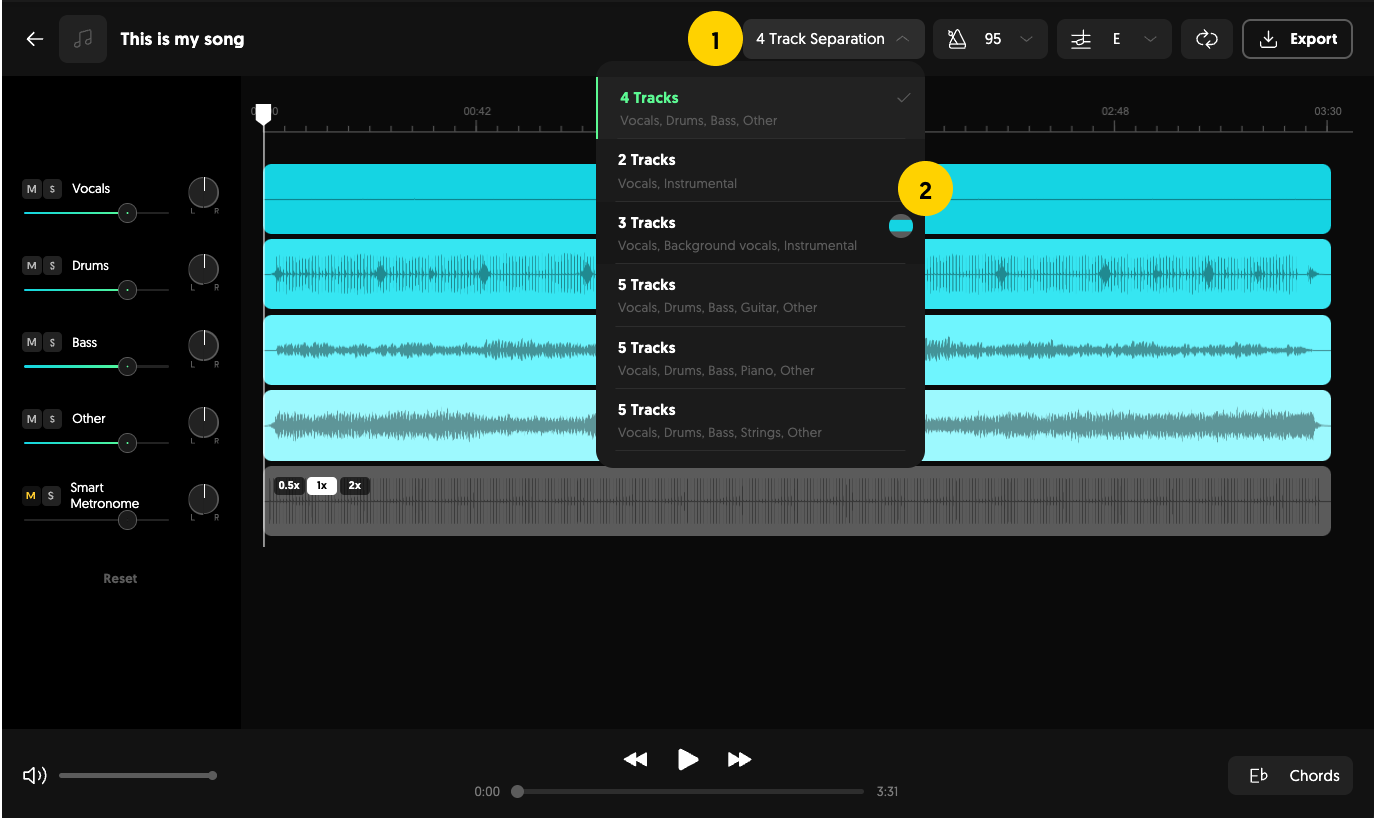This screenshot has width=1374, height=818.
Task: Select 5 Tracks with Guitar option
Action: tap(760, 295)
